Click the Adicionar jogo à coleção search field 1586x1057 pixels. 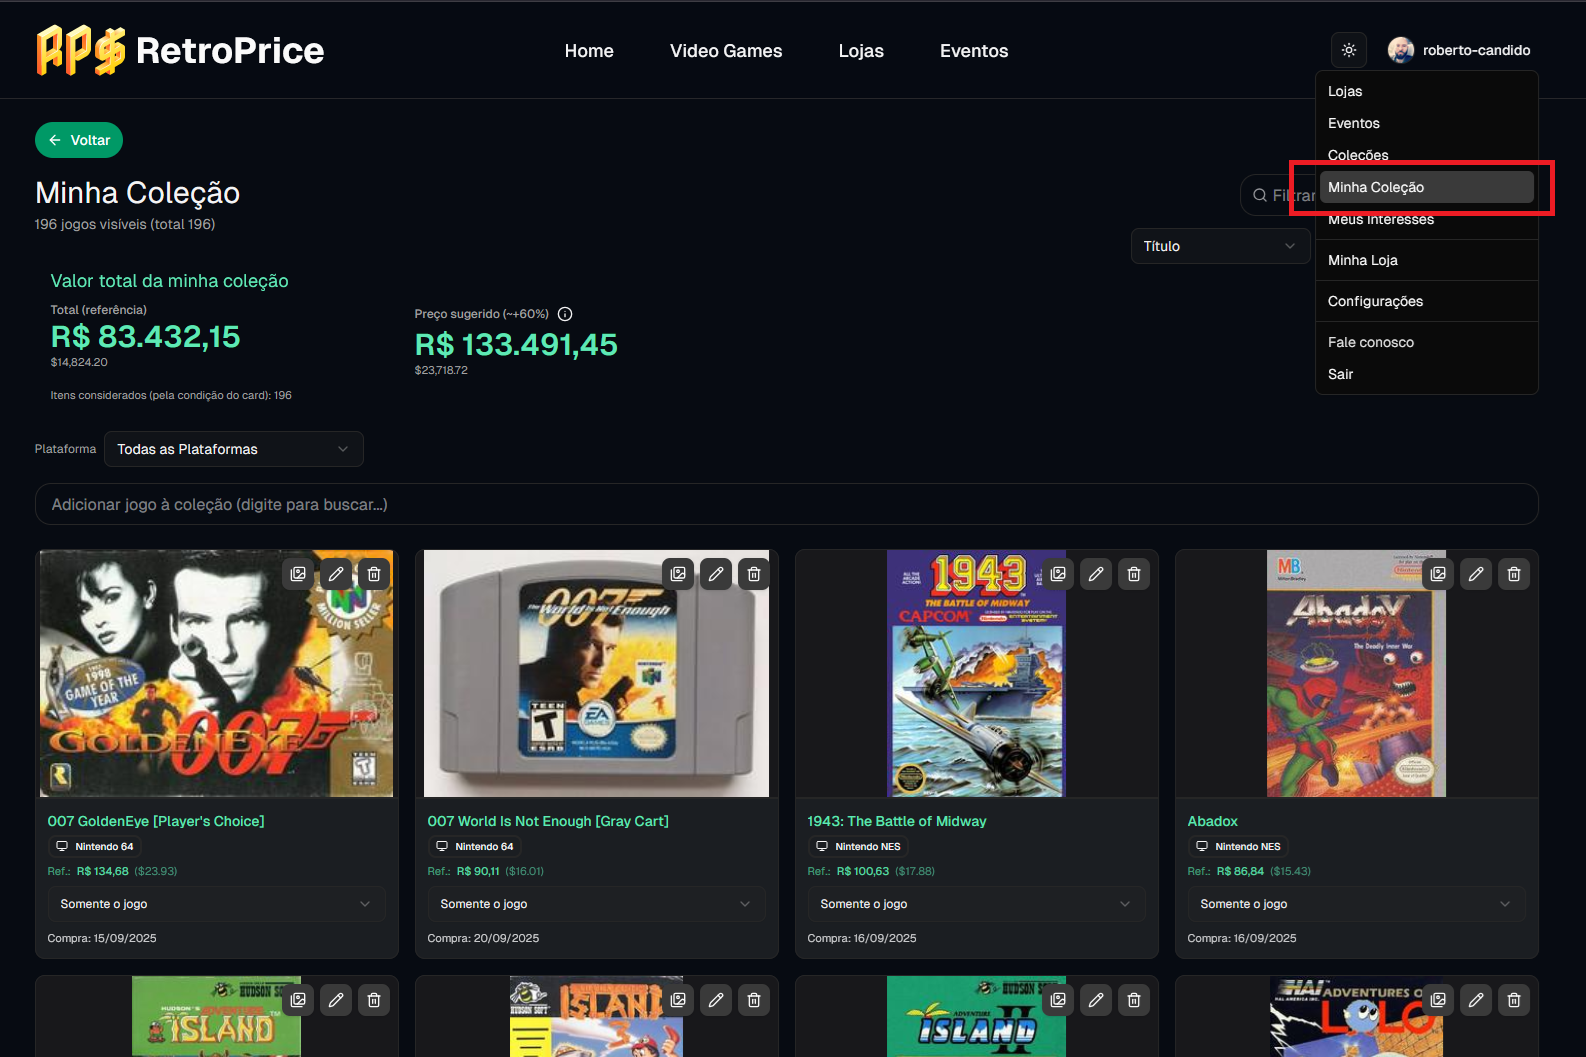pyautogui.click(x=786, y=504)
